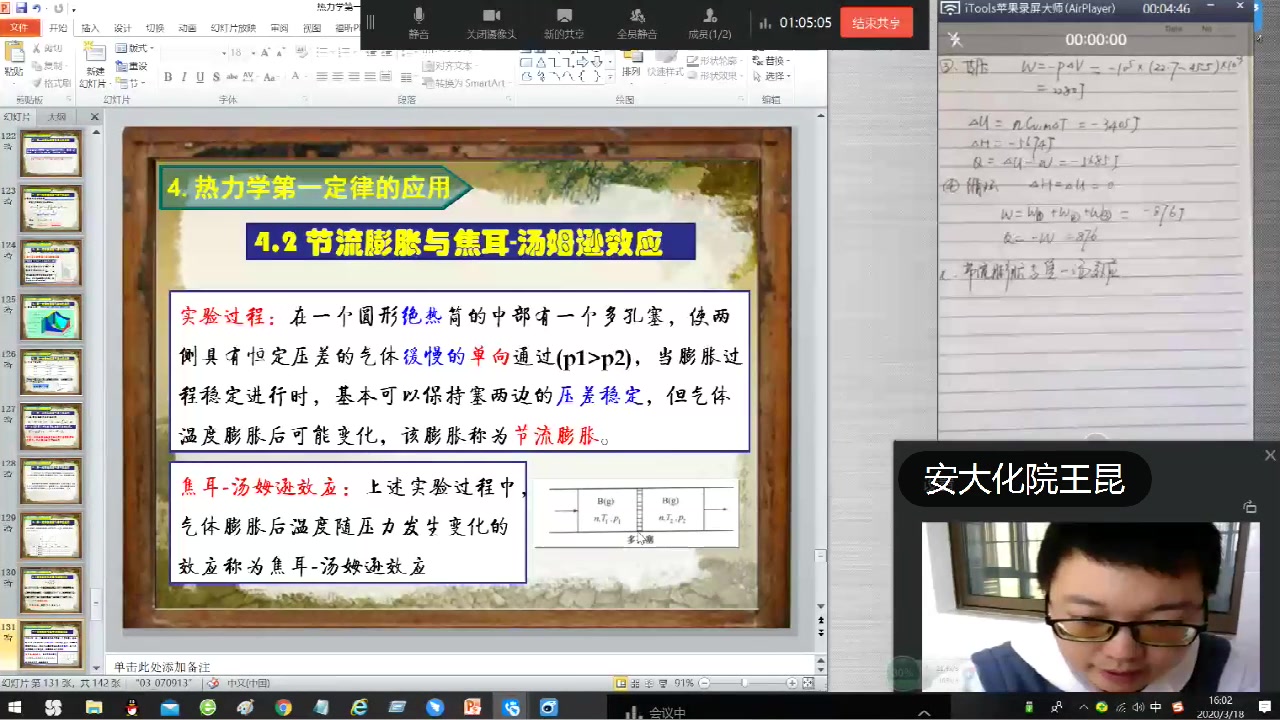Select slide thumbnail 125

point(52,317)
